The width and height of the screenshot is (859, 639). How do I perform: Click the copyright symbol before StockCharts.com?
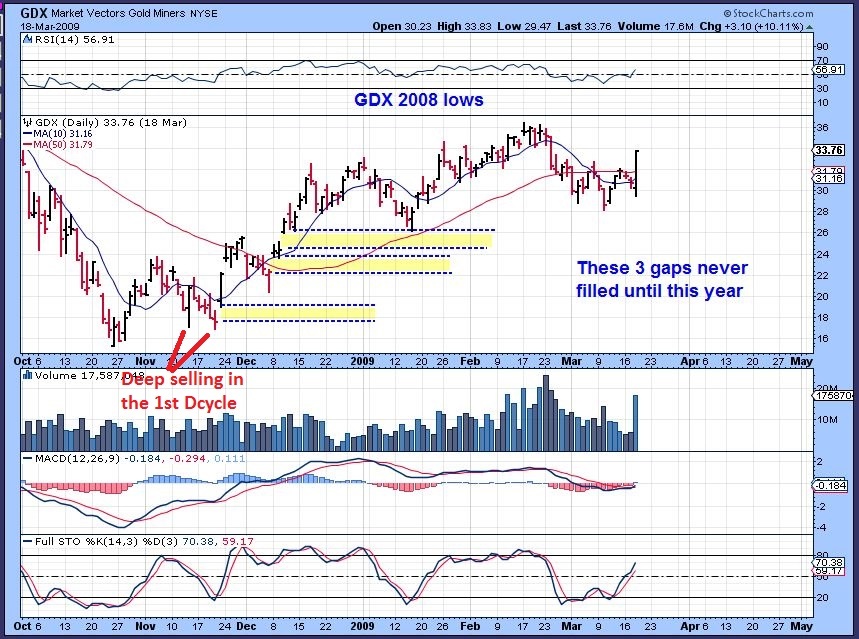[x=728, y=13]
